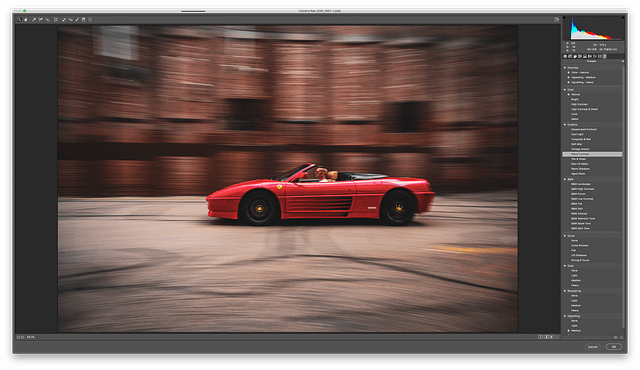The width and height of the screenshot is (640, 370).
Task: Toggle the star beside Medium in Vignetting group
Action: [x=569, y=330]
